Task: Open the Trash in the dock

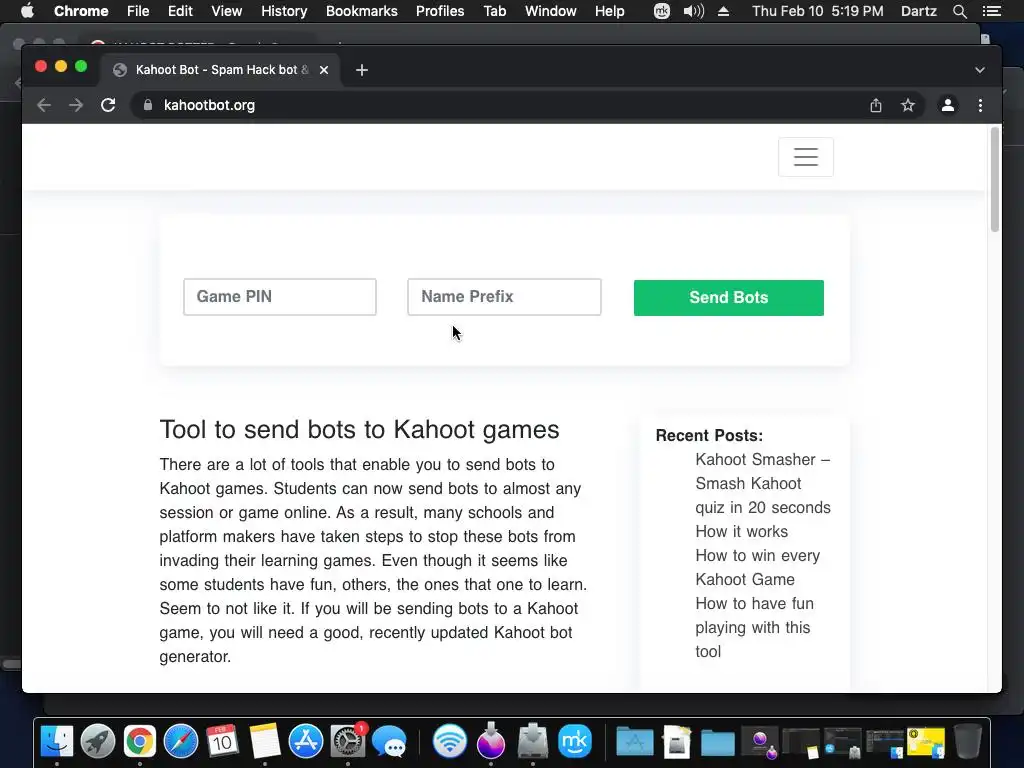Action: click(x=968, y=742)
